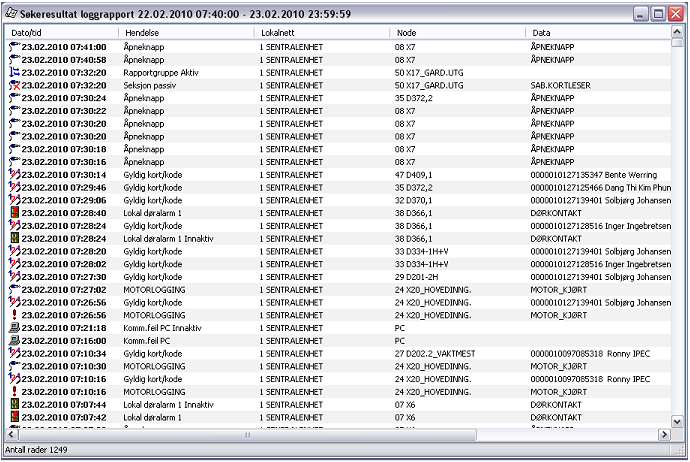Sort by the Hendelse column header
Screen dimensions: 690x462
[185, 33]
